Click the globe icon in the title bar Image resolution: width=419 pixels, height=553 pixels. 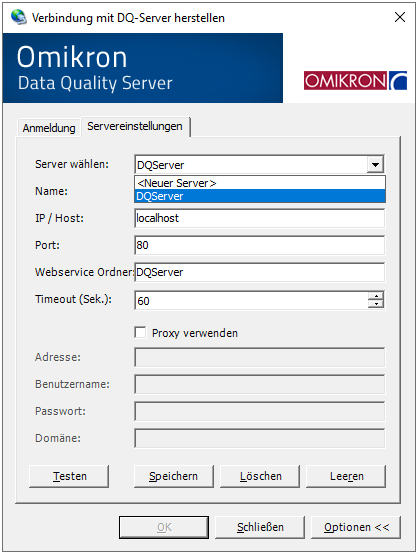[x=18, y=17]
